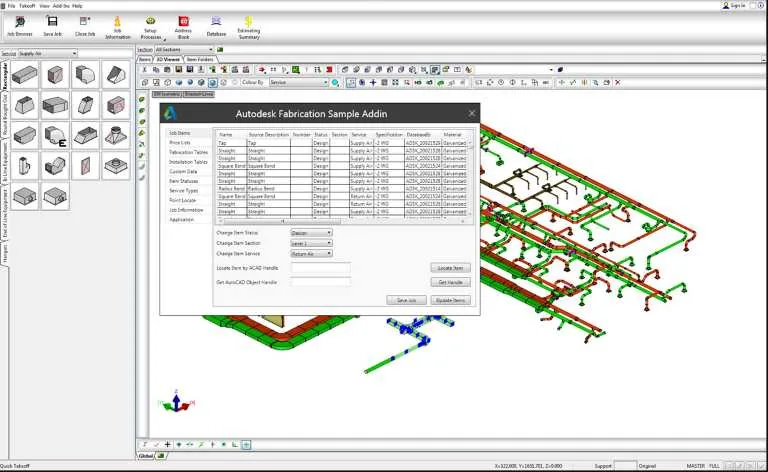Open the Job Browser from the ribbon
This screenshot has height=472, width=768.
coord(20,26)
